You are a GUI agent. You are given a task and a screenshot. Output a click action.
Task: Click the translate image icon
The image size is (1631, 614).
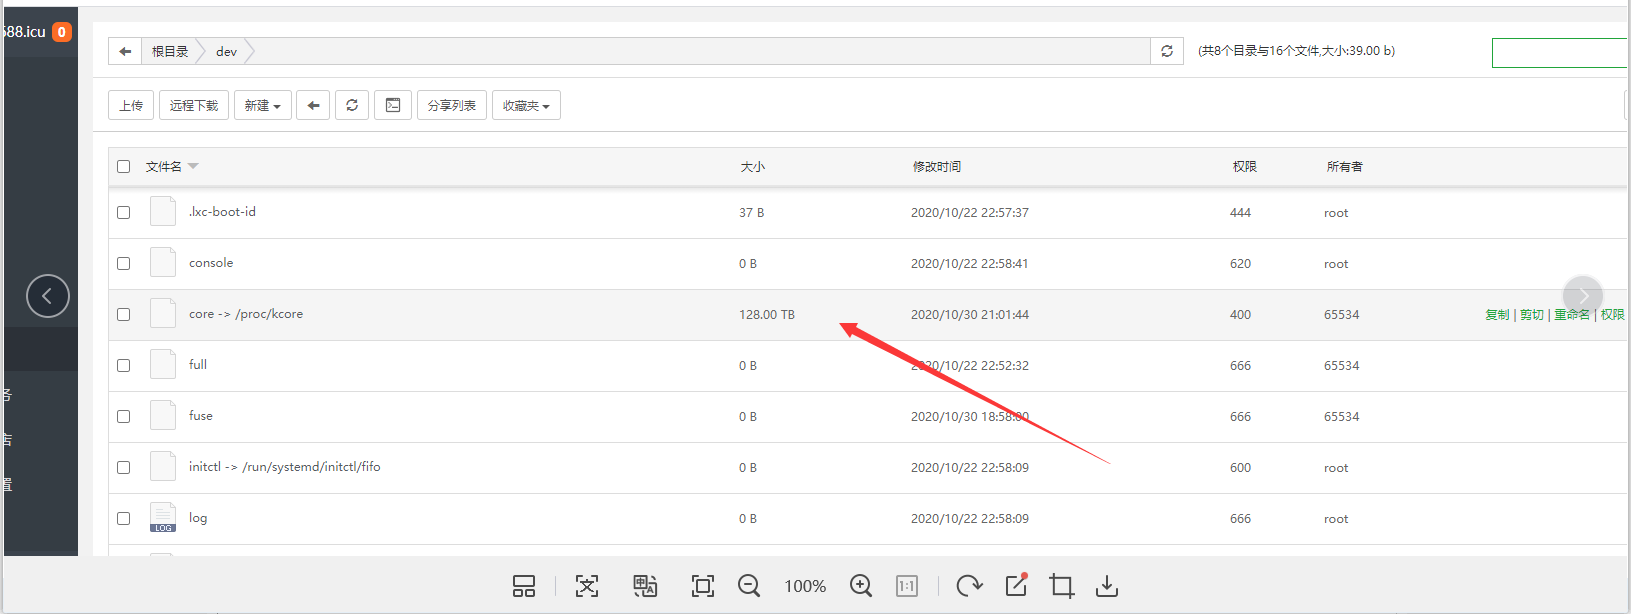[x=645, y=586]
